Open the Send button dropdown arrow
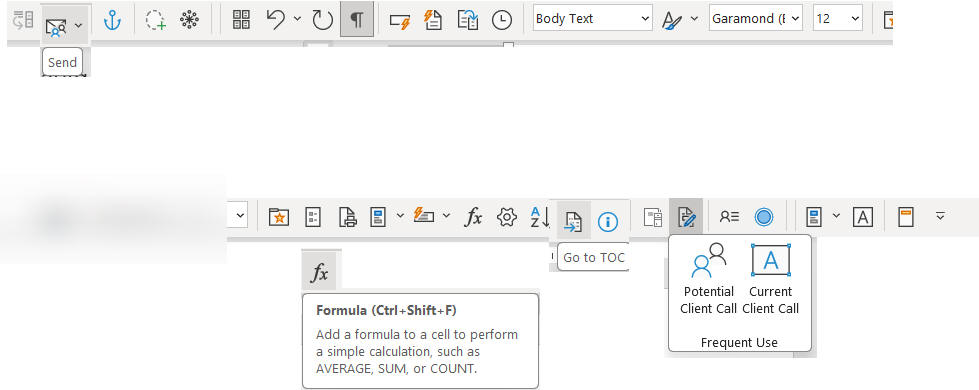Image resolution: width=979 pixels, height=390 pixels. [x=78, y=26]
